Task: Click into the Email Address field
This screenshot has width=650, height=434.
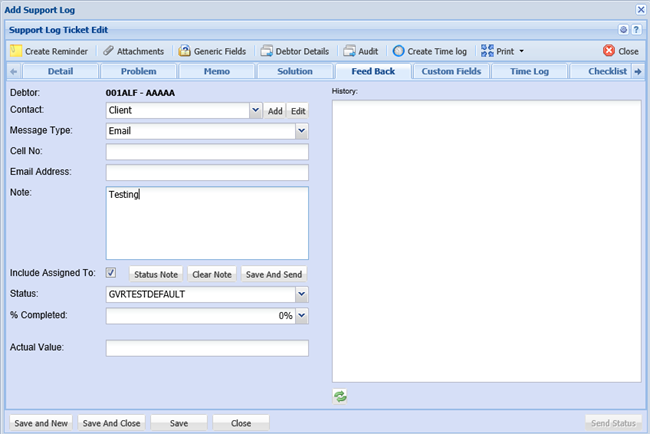Action: pyautogui.click(x=207, y=173)
